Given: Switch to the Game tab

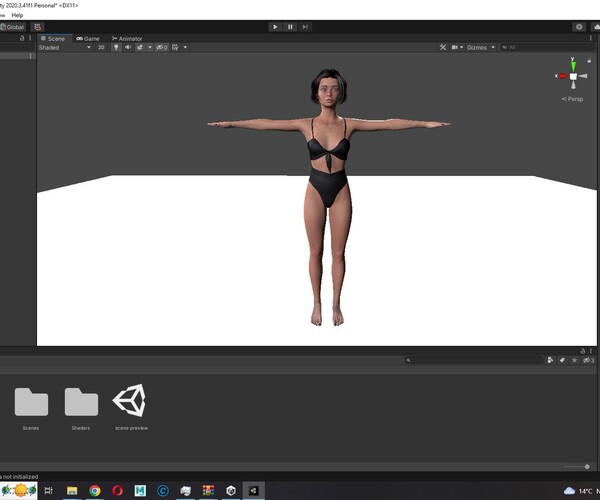Looking at the screenshot, I should pos(88,39).
